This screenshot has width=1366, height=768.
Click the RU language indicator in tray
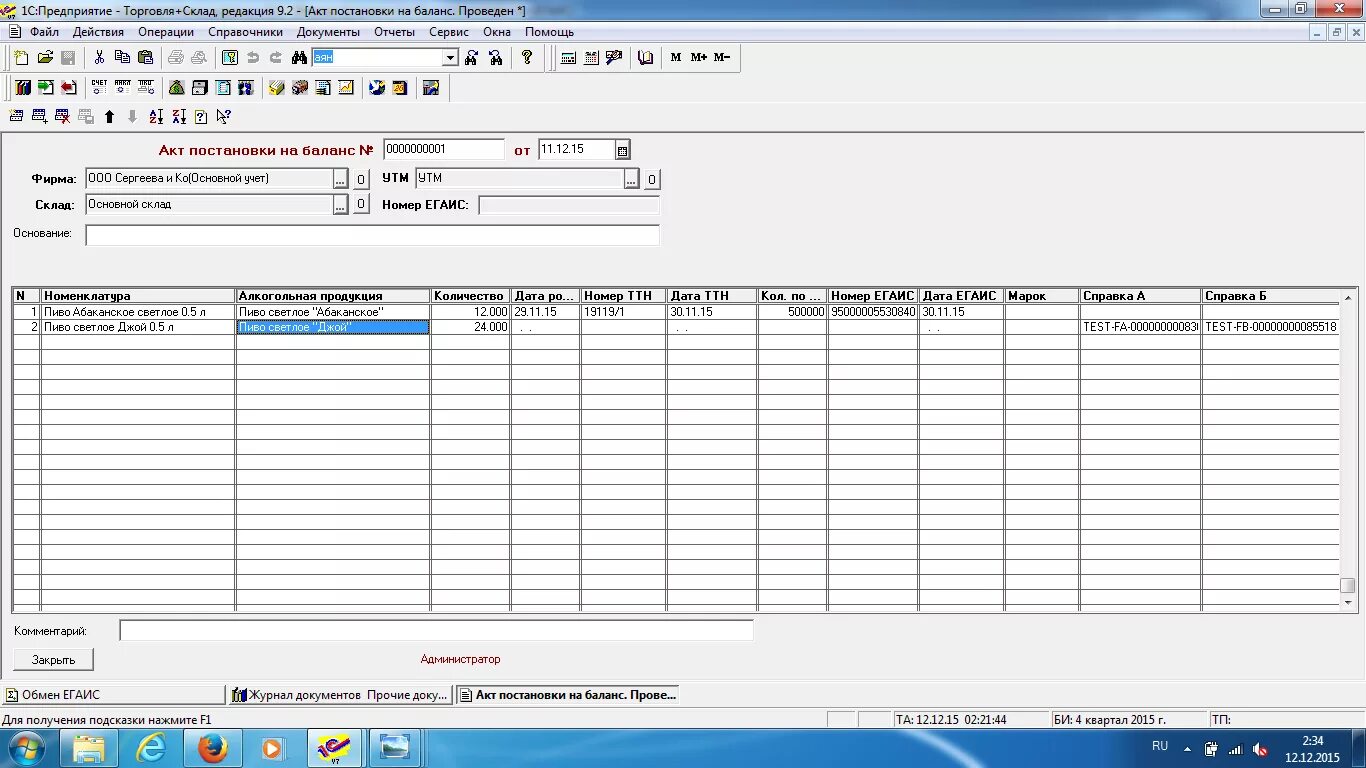[1160, 746]
